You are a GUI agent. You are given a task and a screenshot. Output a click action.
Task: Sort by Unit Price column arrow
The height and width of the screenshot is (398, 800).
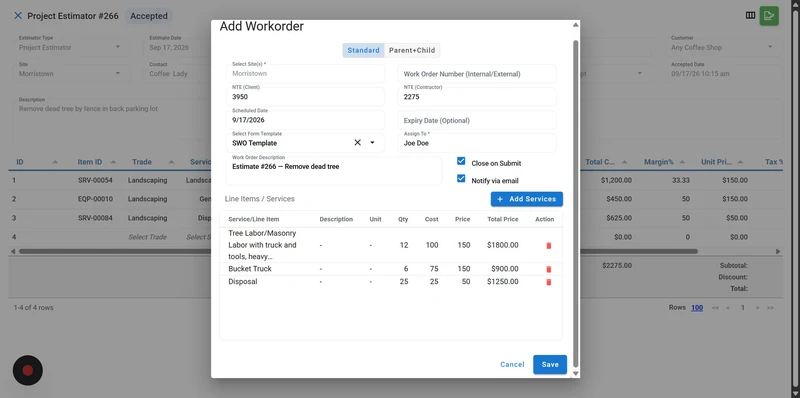coord(740,162)
